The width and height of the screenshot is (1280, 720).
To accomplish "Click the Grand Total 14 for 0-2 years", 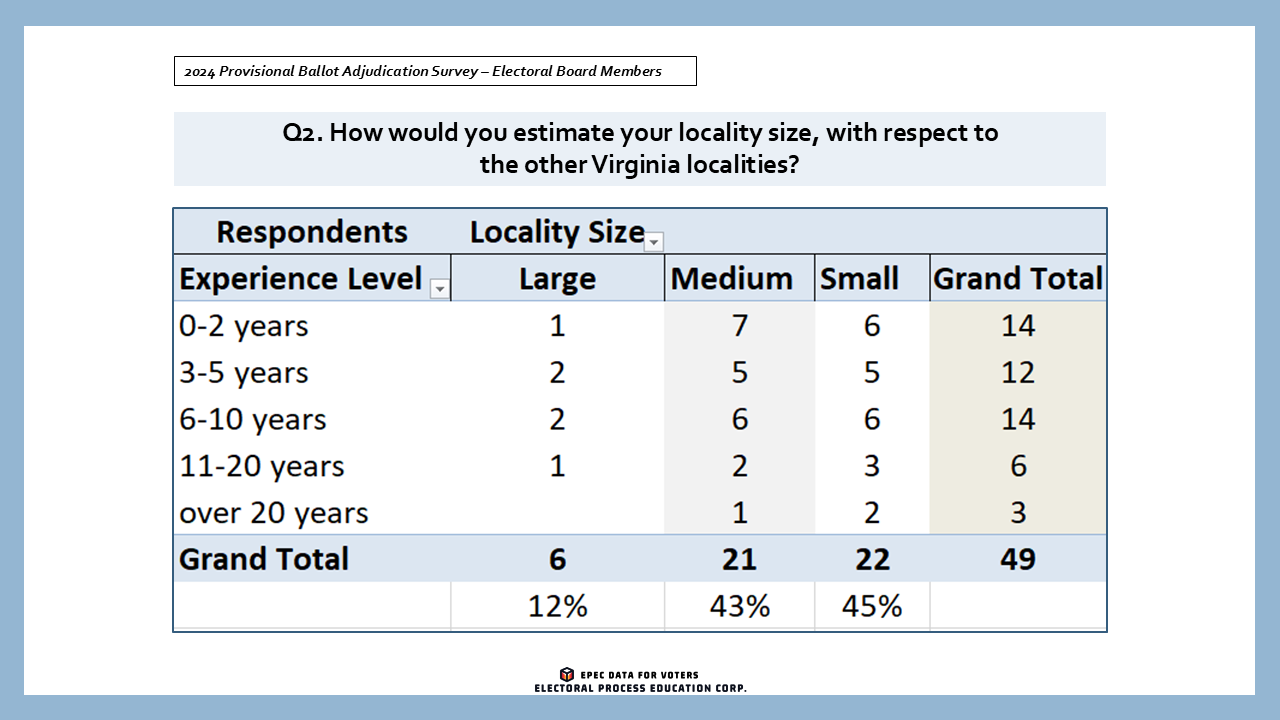I will click(x=1018, y=326).
